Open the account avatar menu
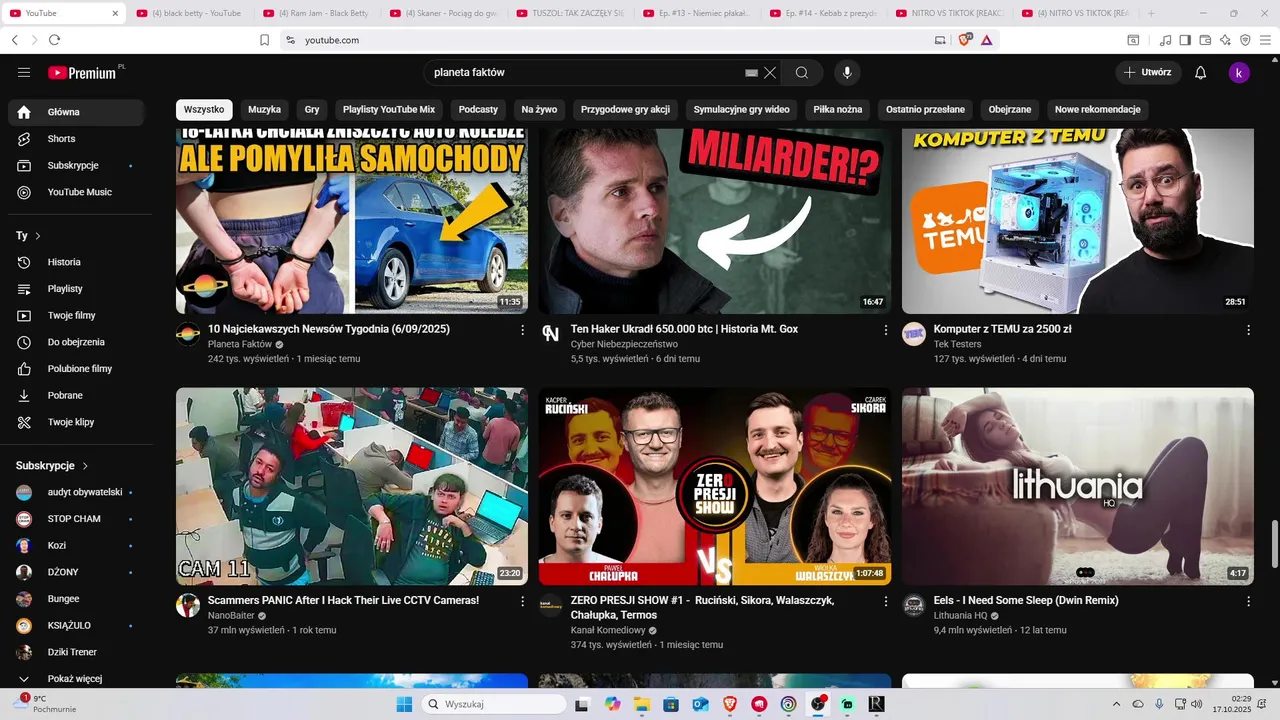The height and width of the screenshot is (720, 1280). pyautogui.click(x=1239, y=72)
